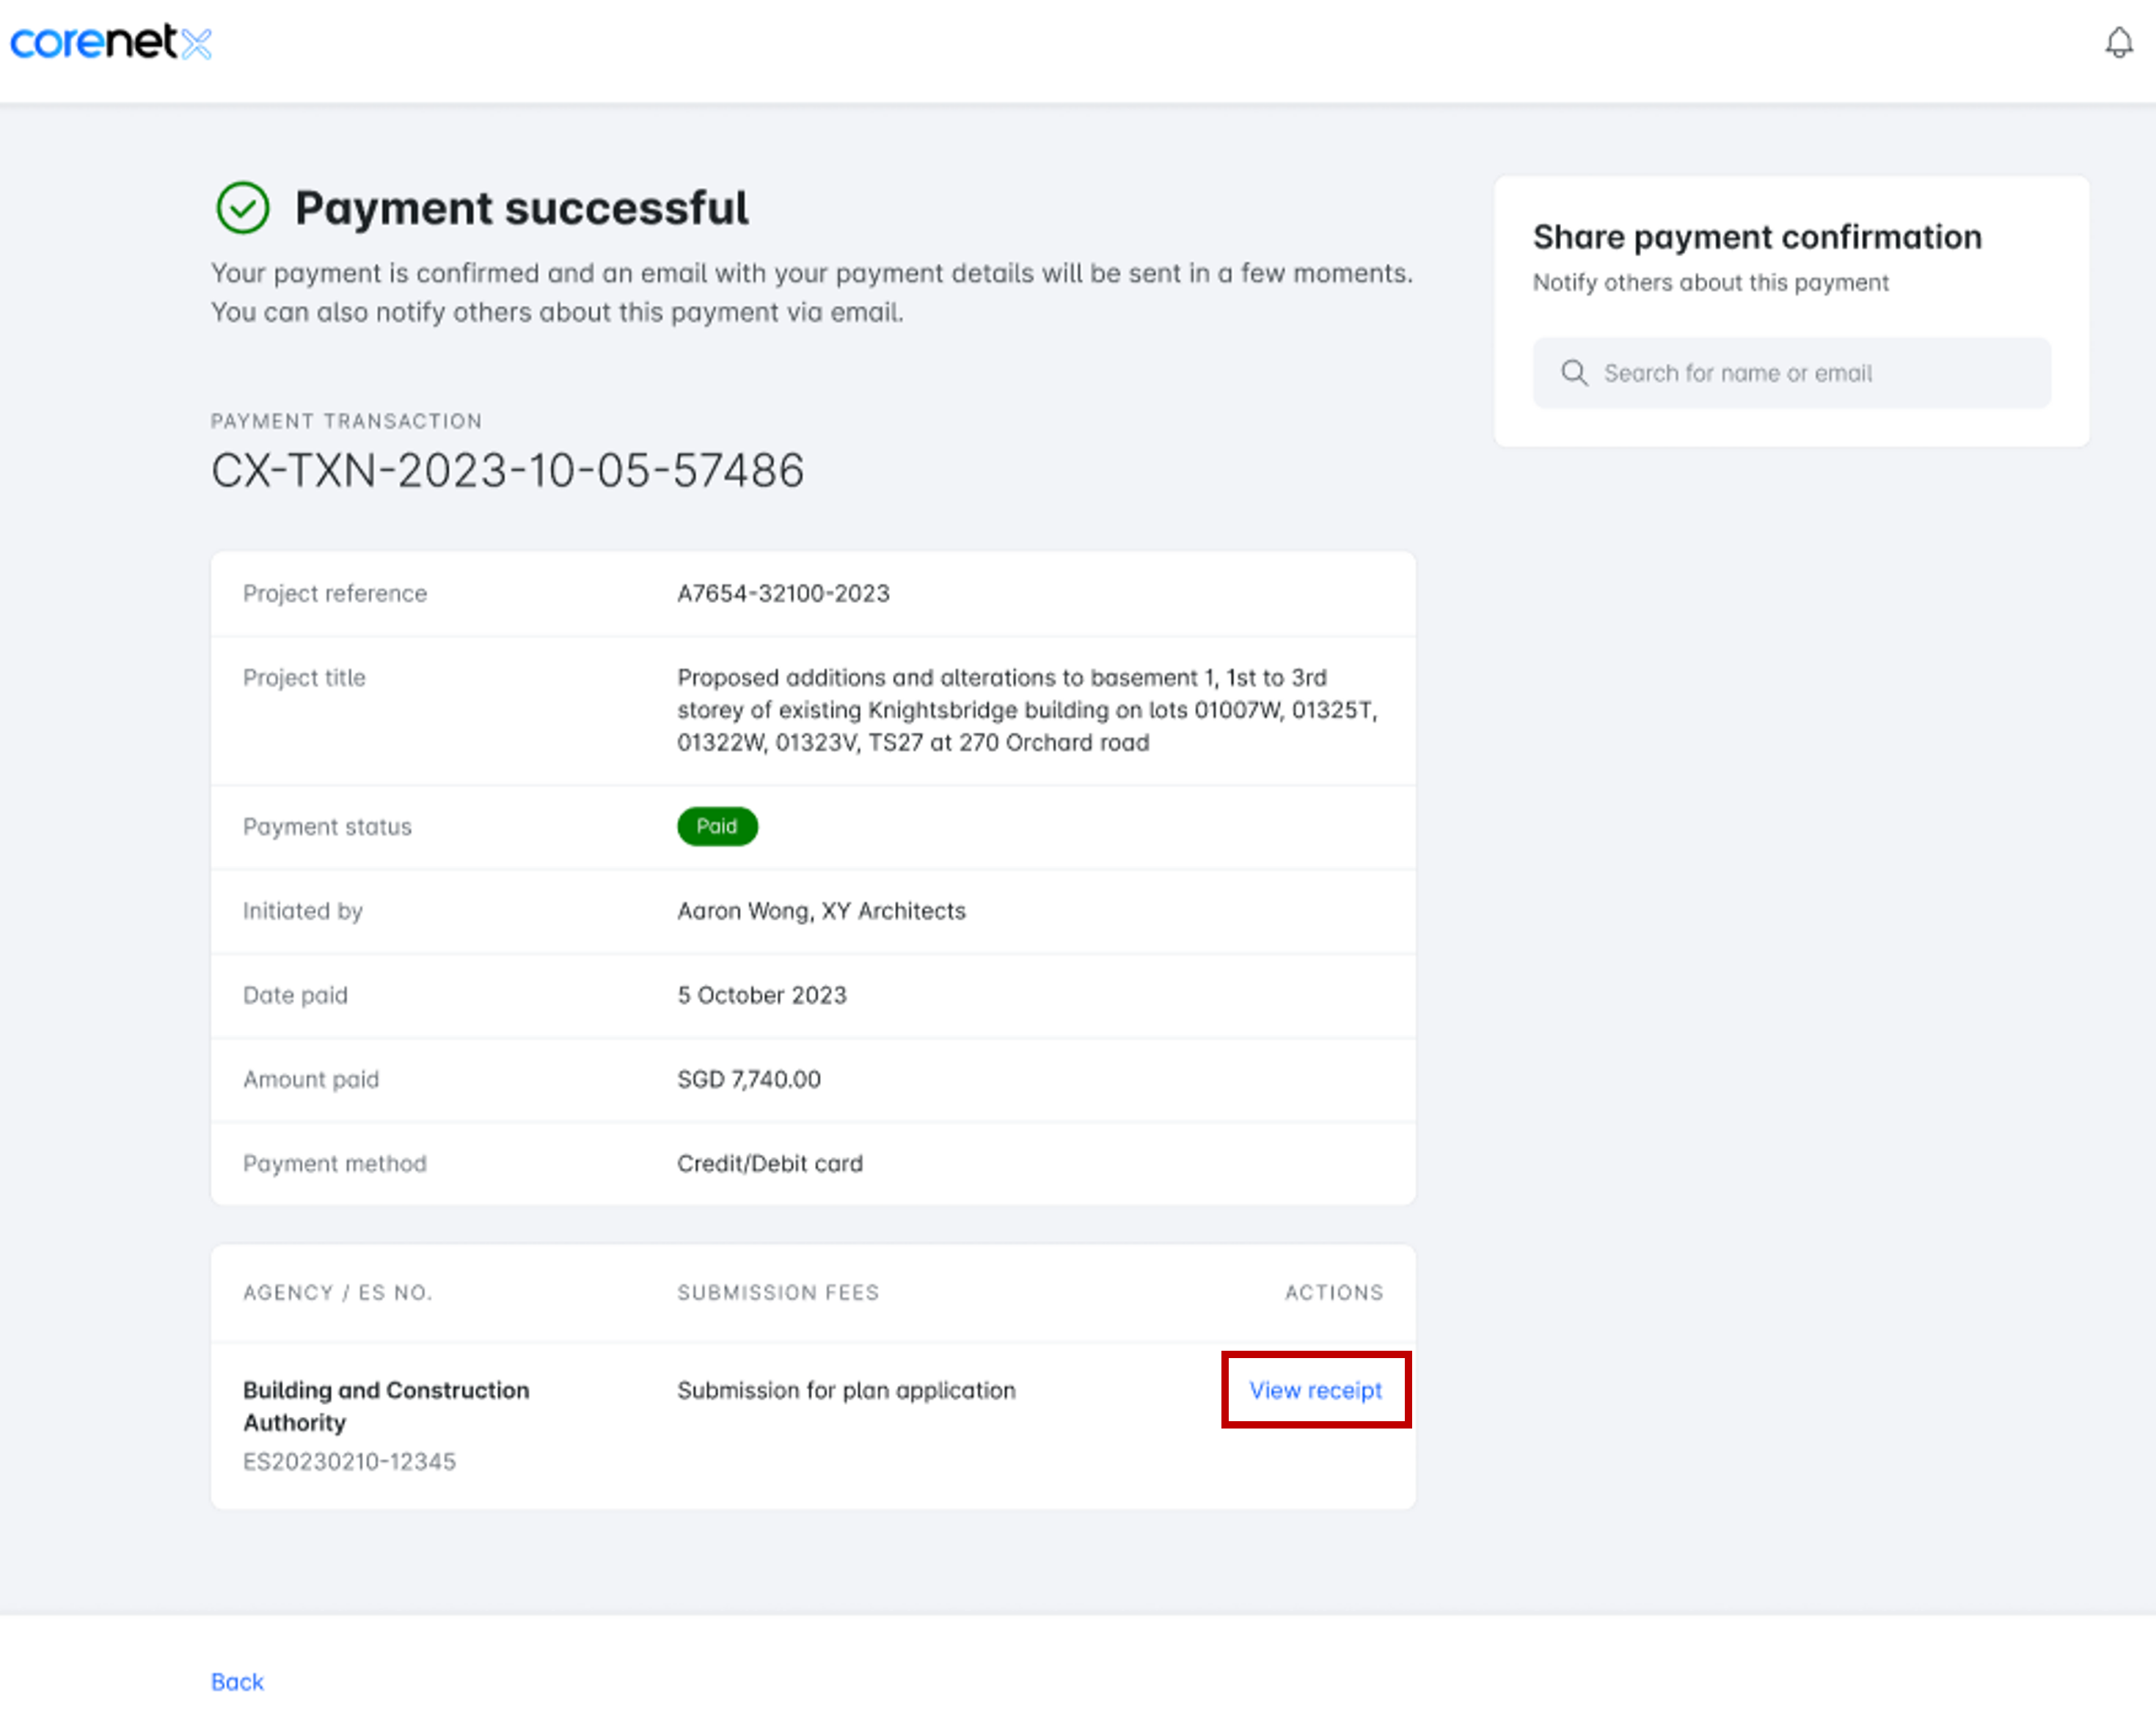Screen dimensions: 2156x1722
Task: Click the amount paid SGD 7,740.00
Action: [748, 1079]
